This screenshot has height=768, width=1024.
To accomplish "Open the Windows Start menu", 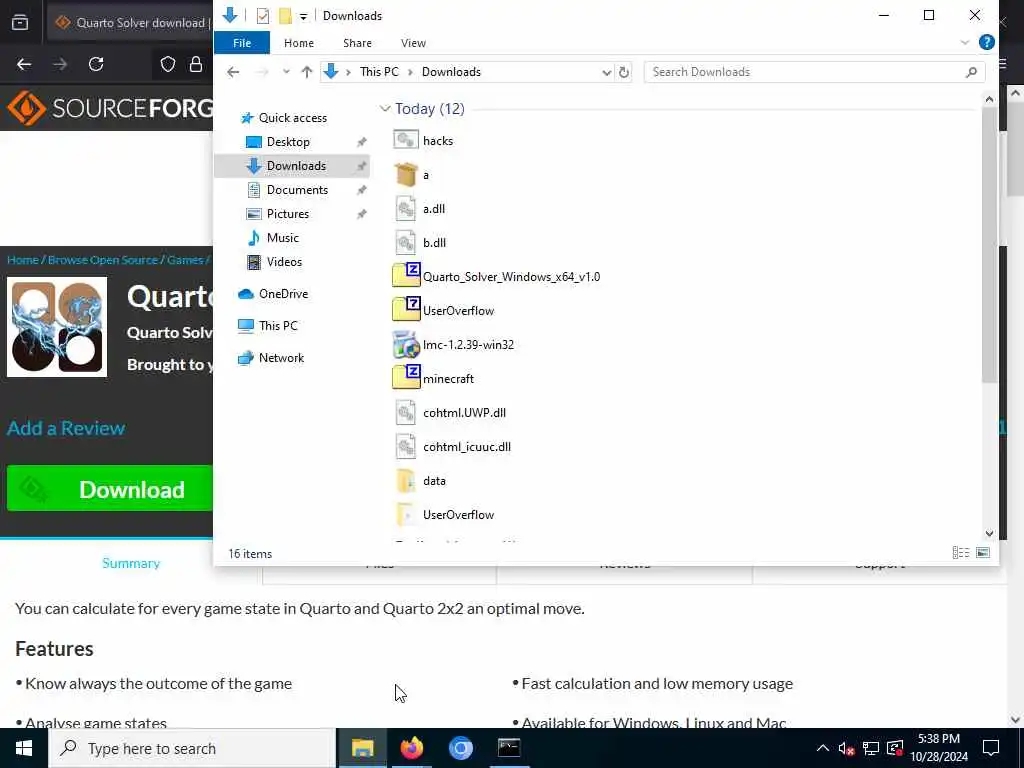I will tap(24, 748).
